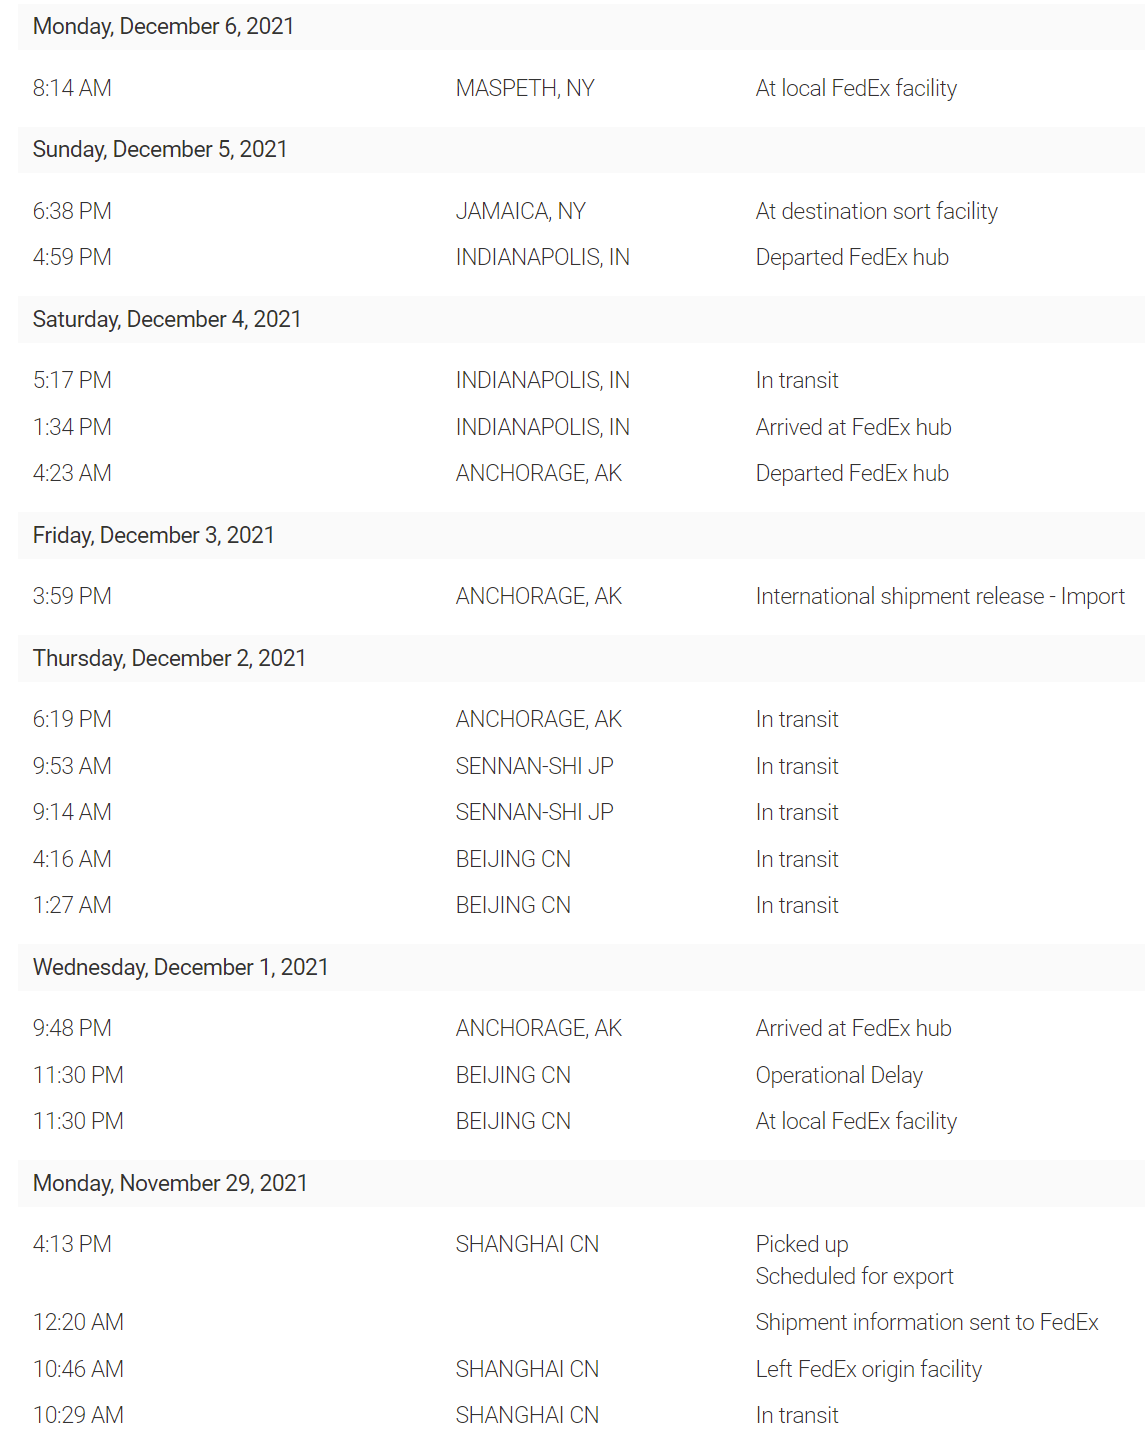Viewport: 1145px width, 1445px height.
Task: Click the "Monday, November 29, 2021" date header
Action: [170, 1183]
